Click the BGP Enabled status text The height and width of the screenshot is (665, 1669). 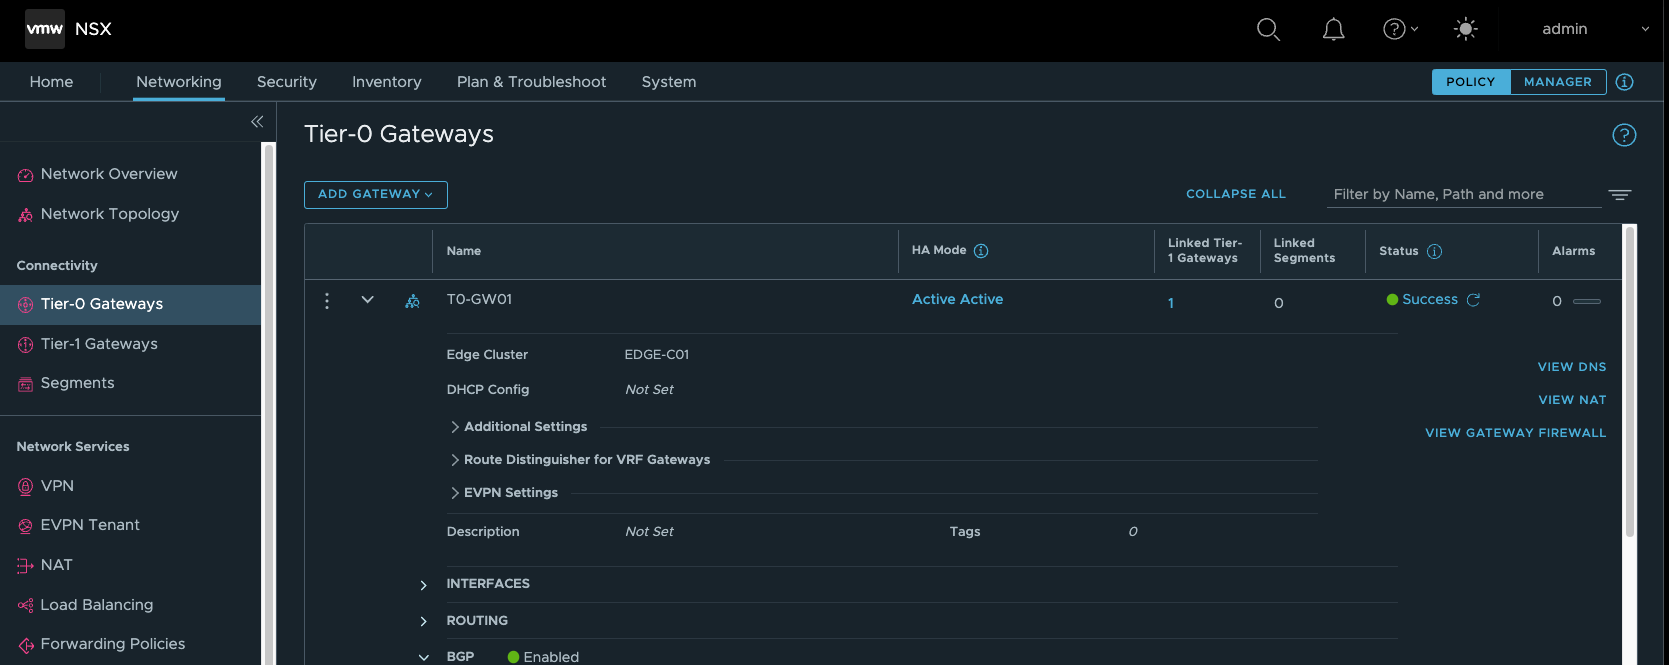pyautogui.click(x=551, y=657)
